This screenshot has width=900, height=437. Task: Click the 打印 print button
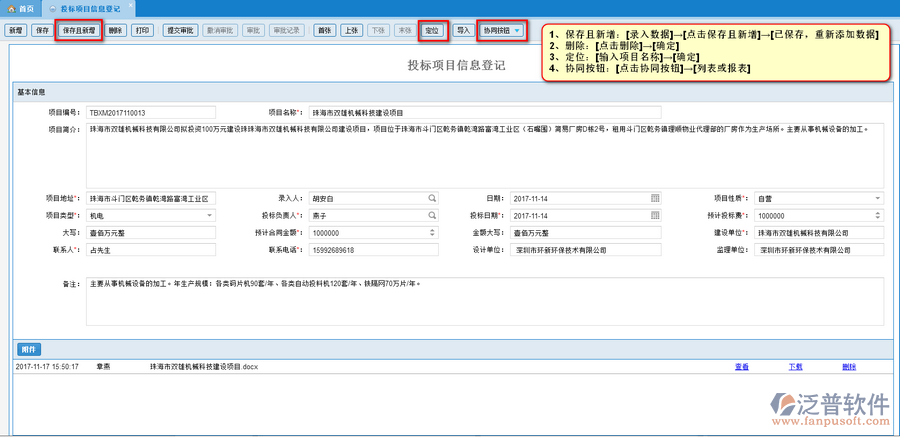[x=144, y=31]
